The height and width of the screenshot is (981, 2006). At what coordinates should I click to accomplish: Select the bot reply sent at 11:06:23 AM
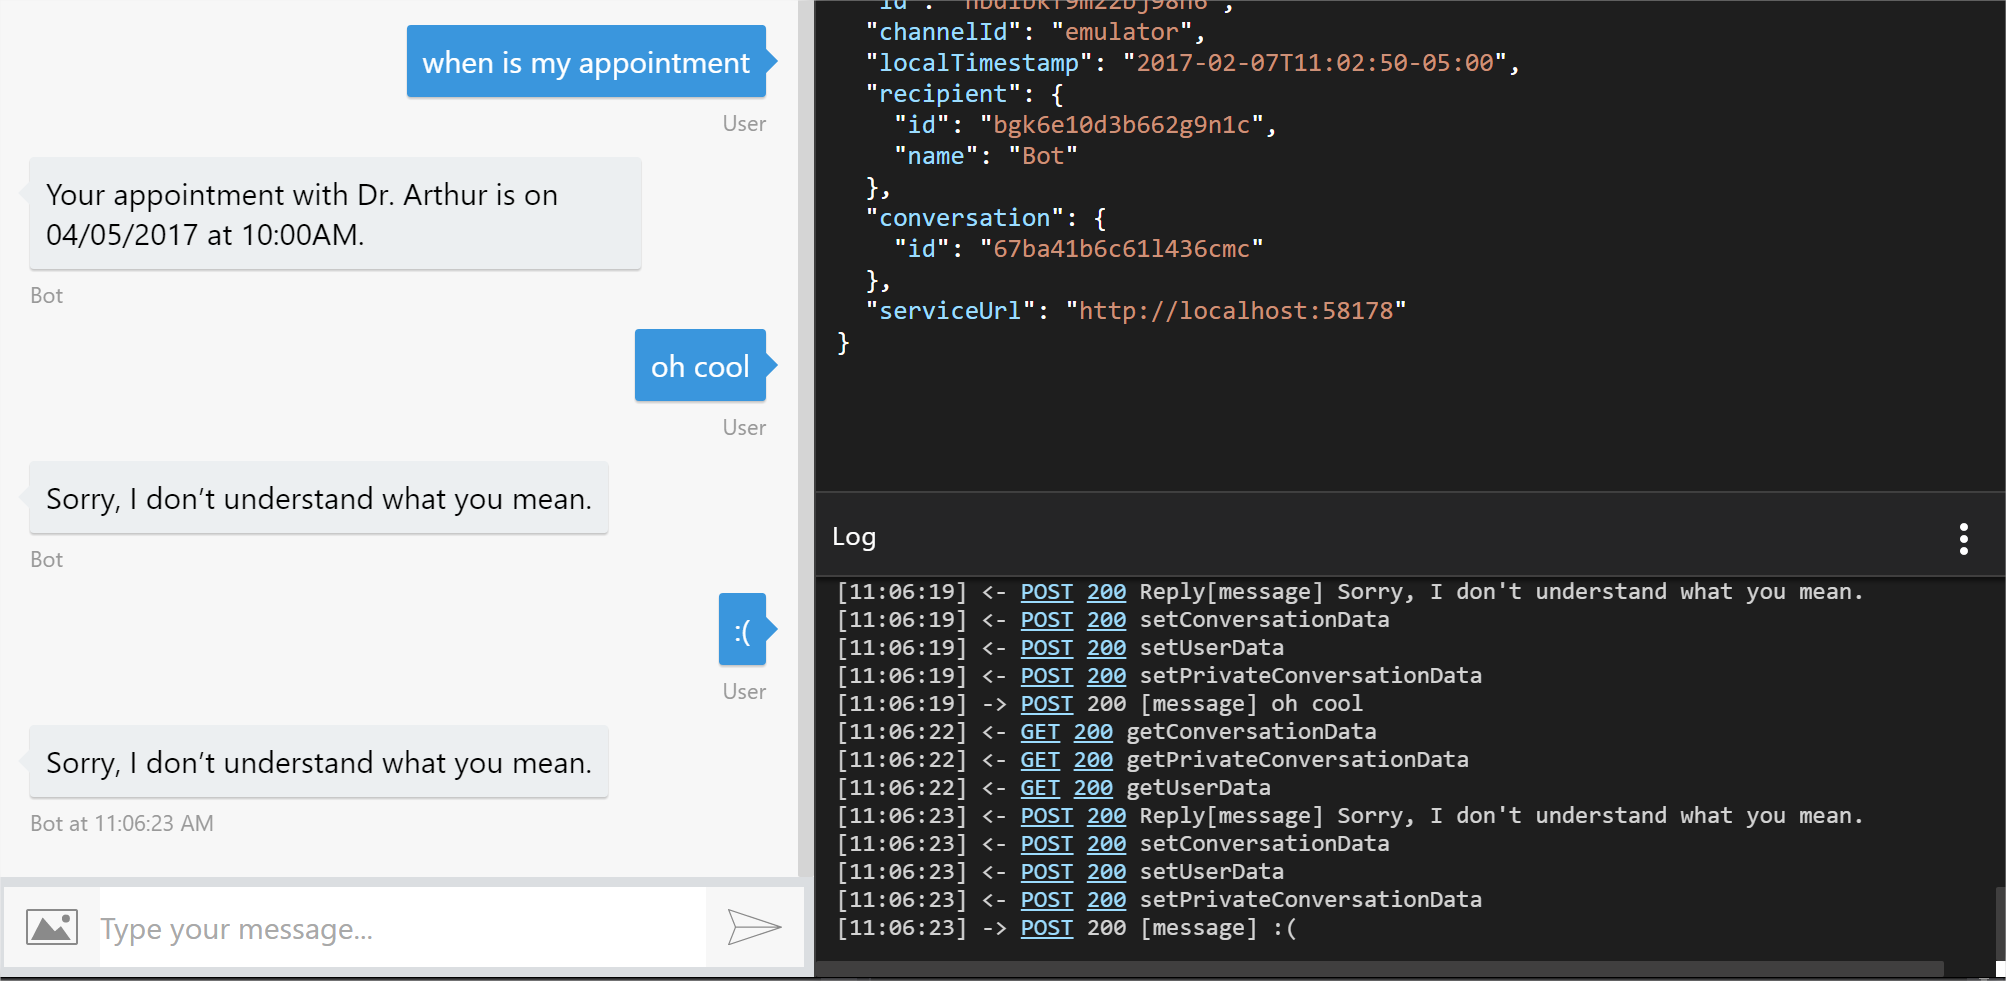(x=319, y=762)
